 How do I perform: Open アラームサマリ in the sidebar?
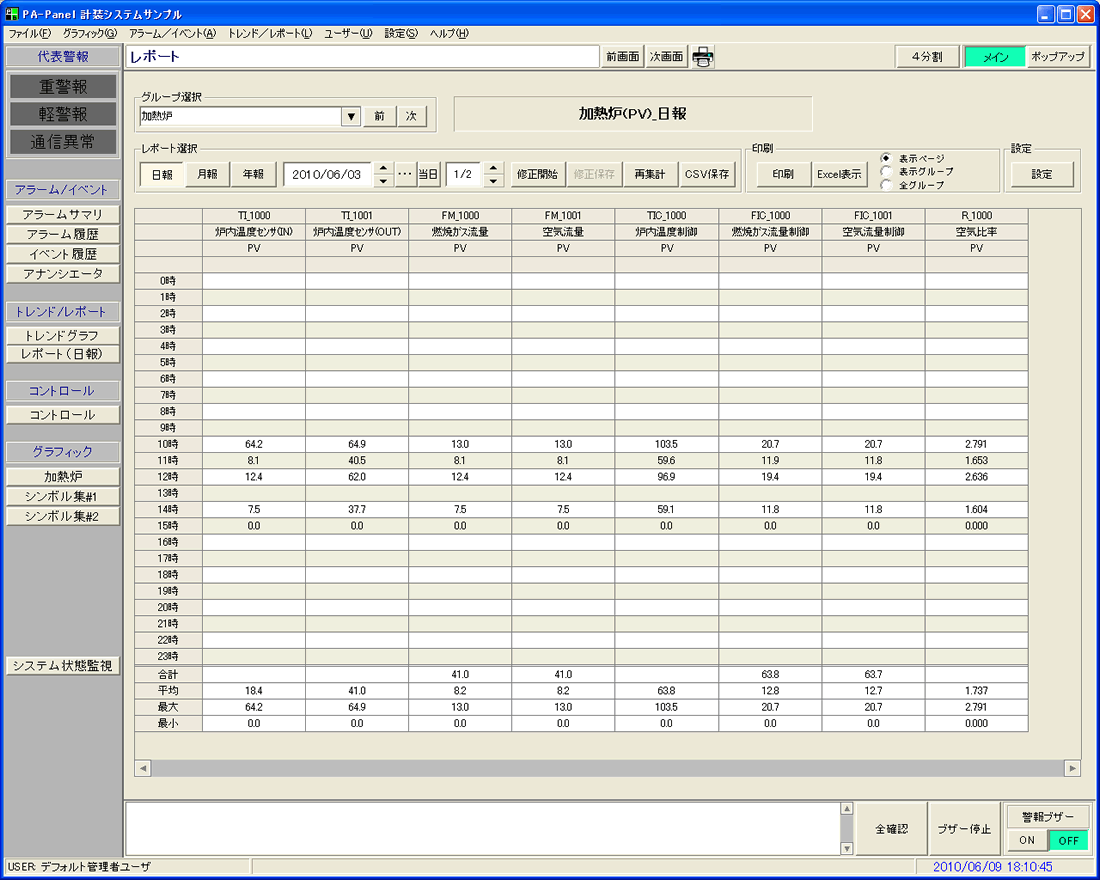pos(63,215)
